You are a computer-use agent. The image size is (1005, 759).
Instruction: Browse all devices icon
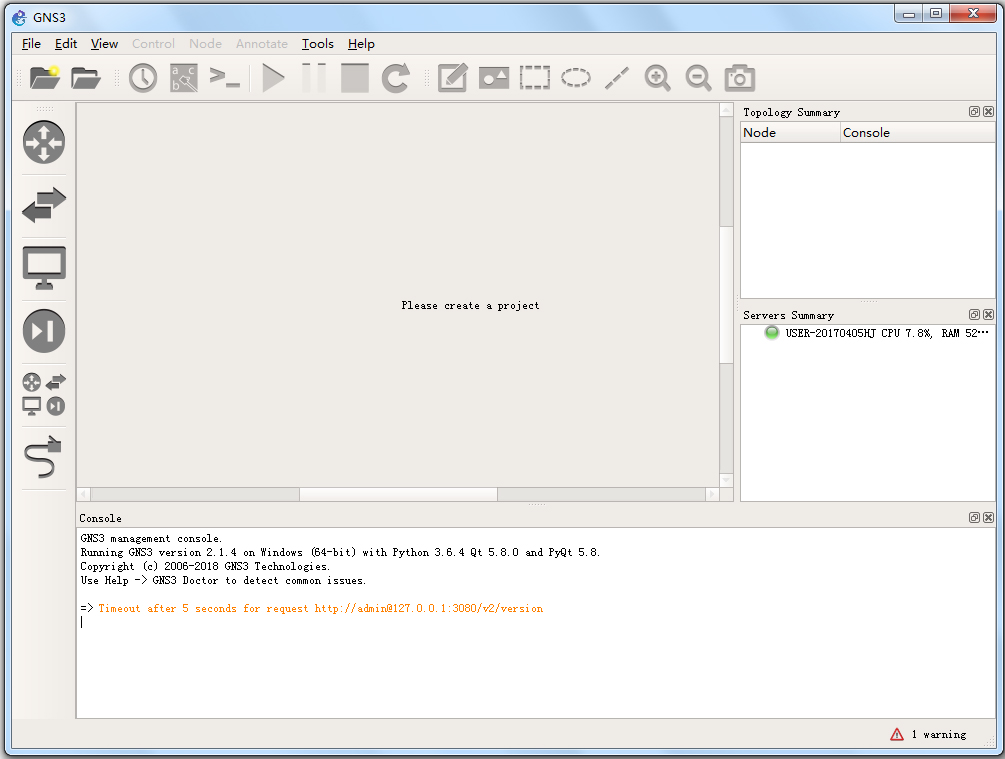tap(44, 394)
